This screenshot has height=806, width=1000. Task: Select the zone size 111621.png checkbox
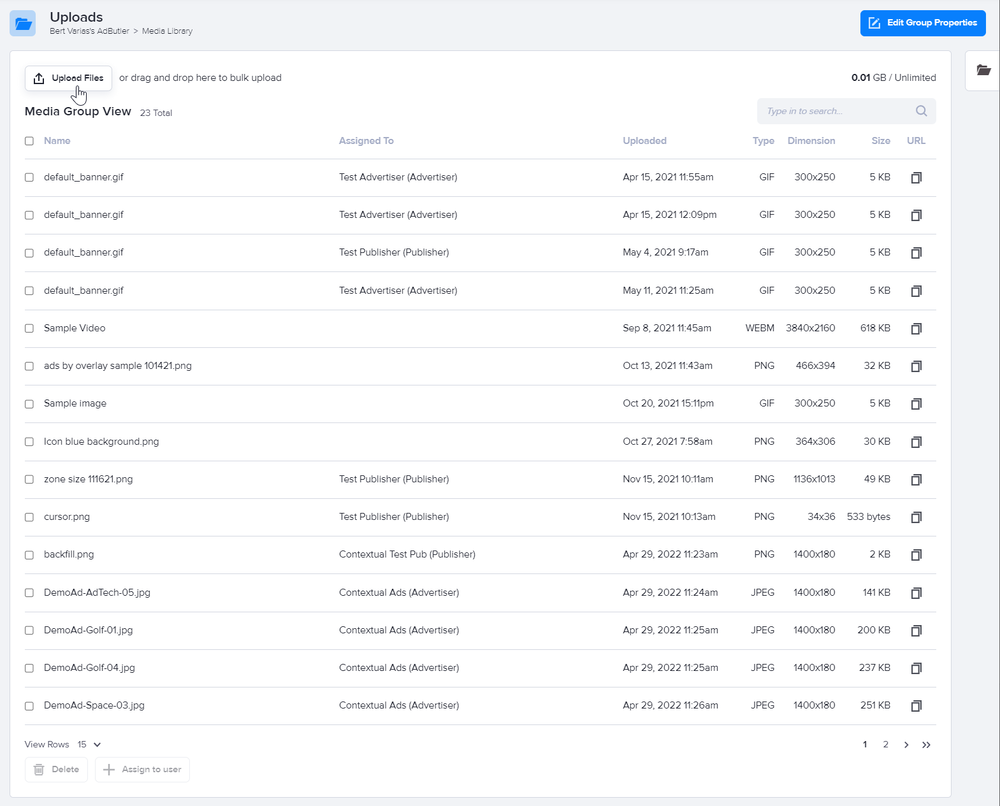point(29,480)
